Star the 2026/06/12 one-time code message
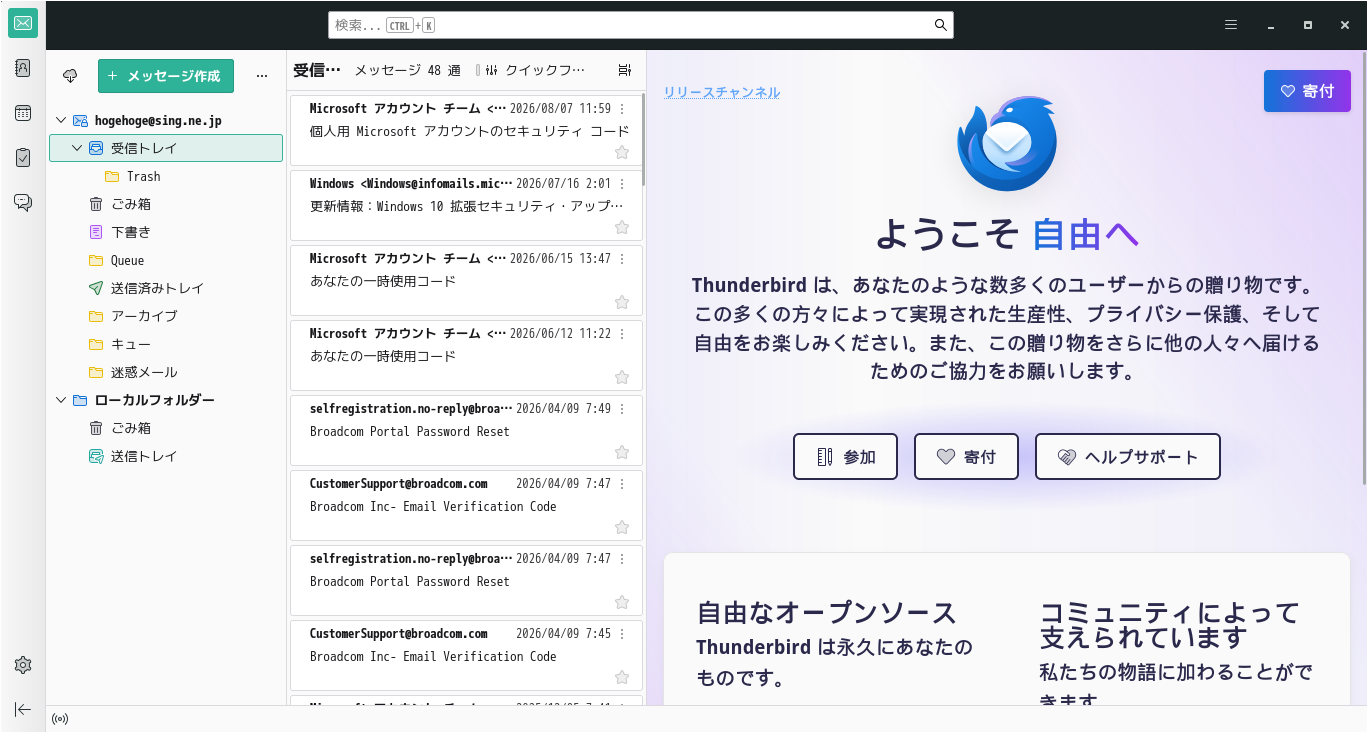Screen dimensions: 1368x733 pos(622,377)
